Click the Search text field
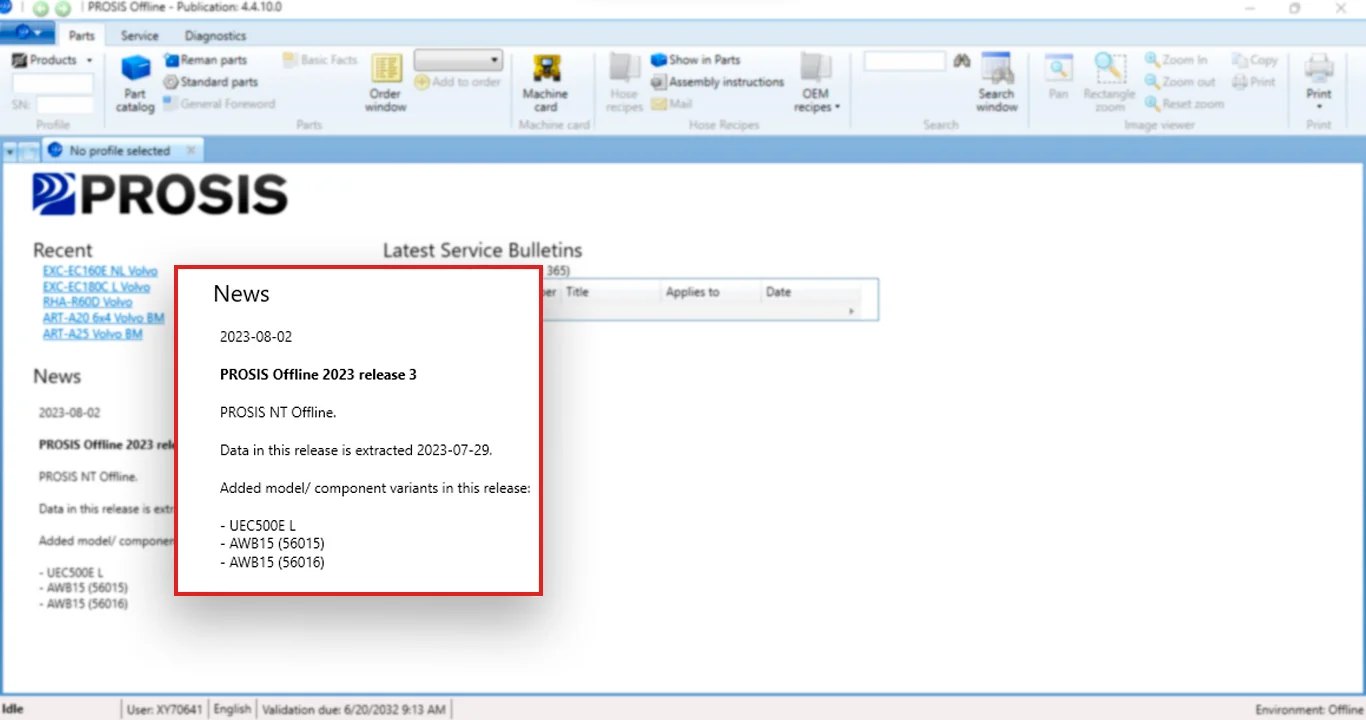The image size is (1366, 720). tap(905, 61)
